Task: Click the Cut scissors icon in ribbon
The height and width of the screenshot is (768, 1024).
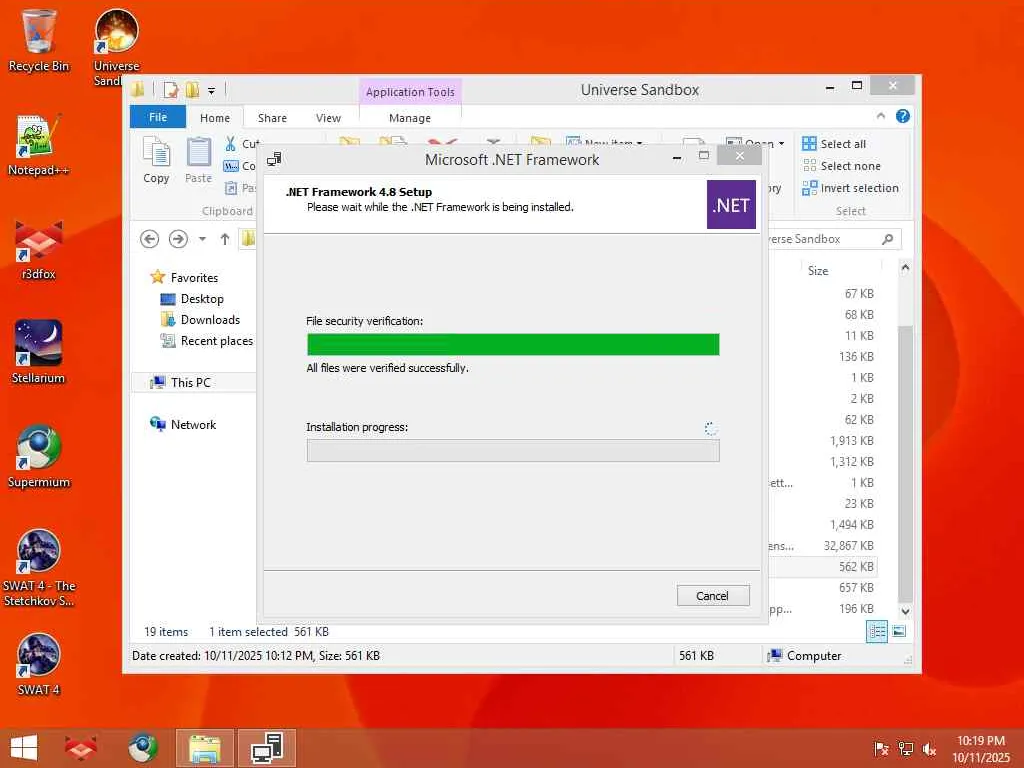Action: click(x=231, y=144)
